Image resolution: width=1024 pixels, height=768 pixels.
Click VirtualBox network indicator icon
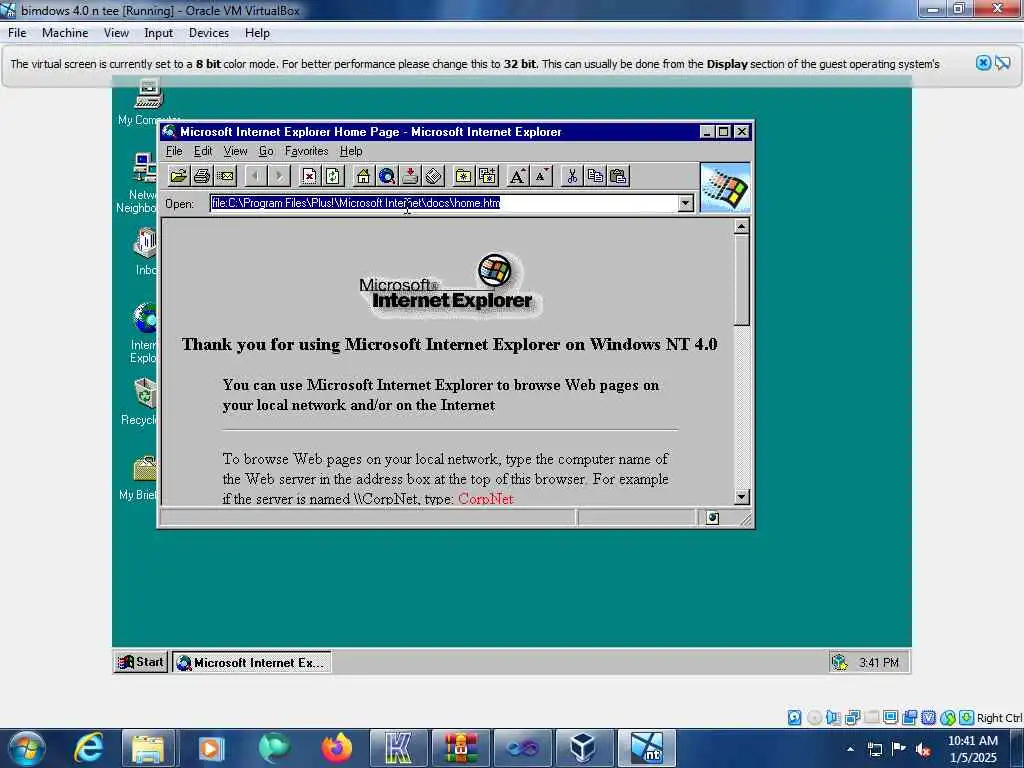click(852, 718)
